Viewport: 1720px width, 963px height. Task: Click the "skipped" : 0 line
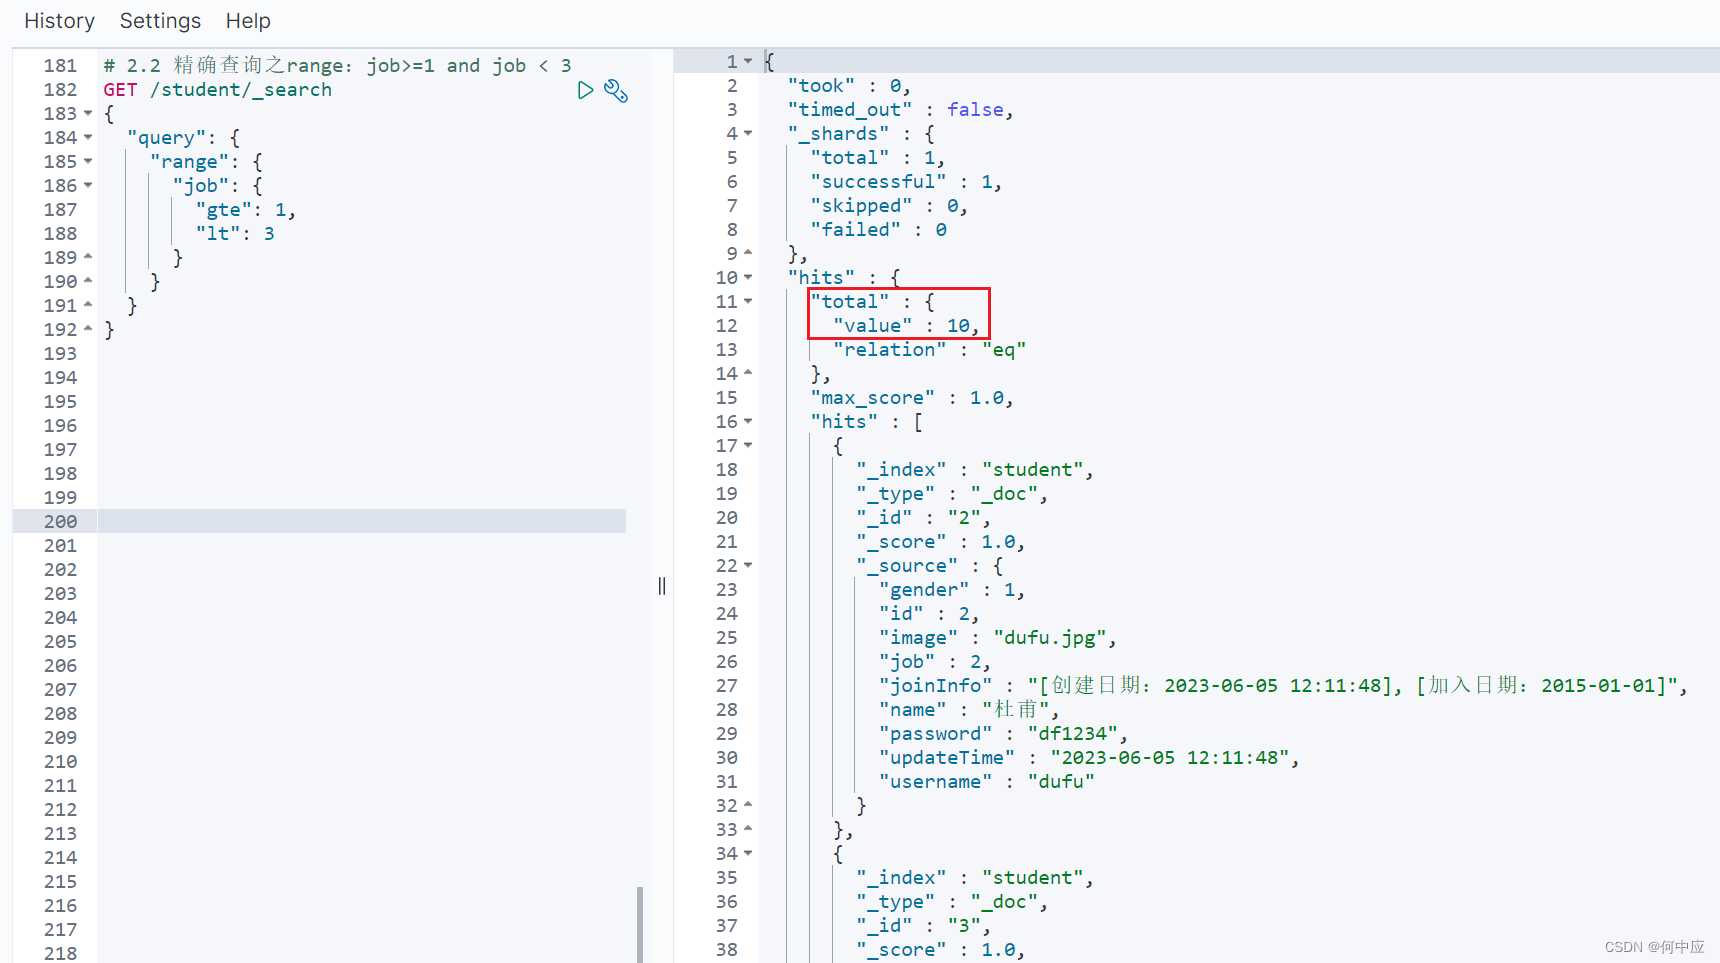[889, 205]
